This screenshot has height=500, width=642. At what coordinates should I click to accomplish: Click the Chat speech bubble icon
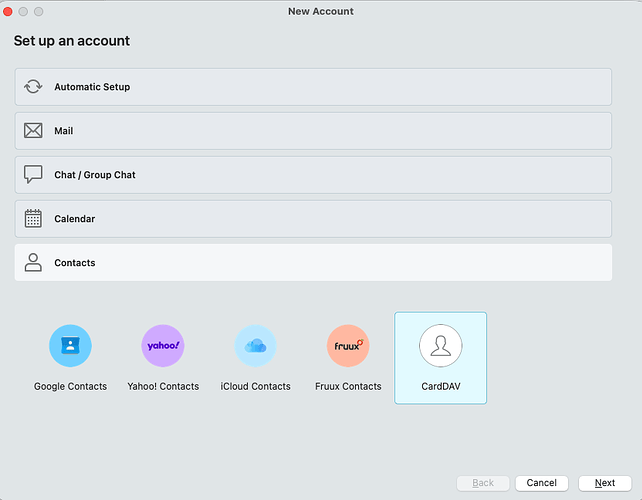pyautogui.click(x=33, y=175)
